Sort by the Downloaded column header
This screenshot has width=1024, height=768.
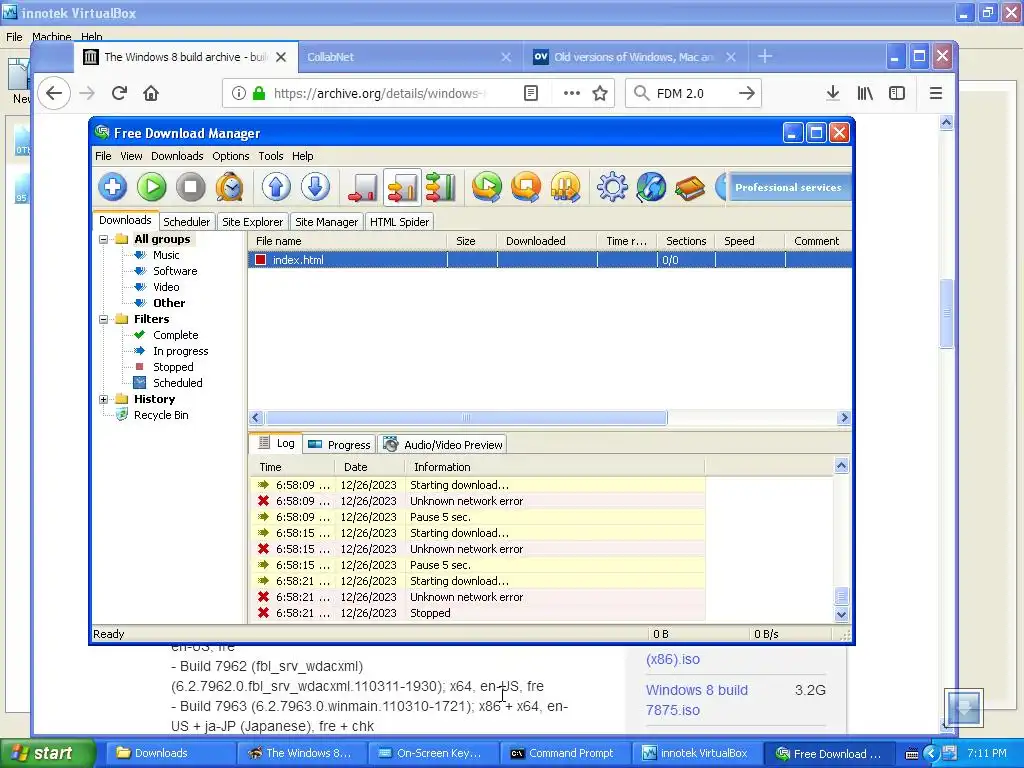[x=547, y=241]
